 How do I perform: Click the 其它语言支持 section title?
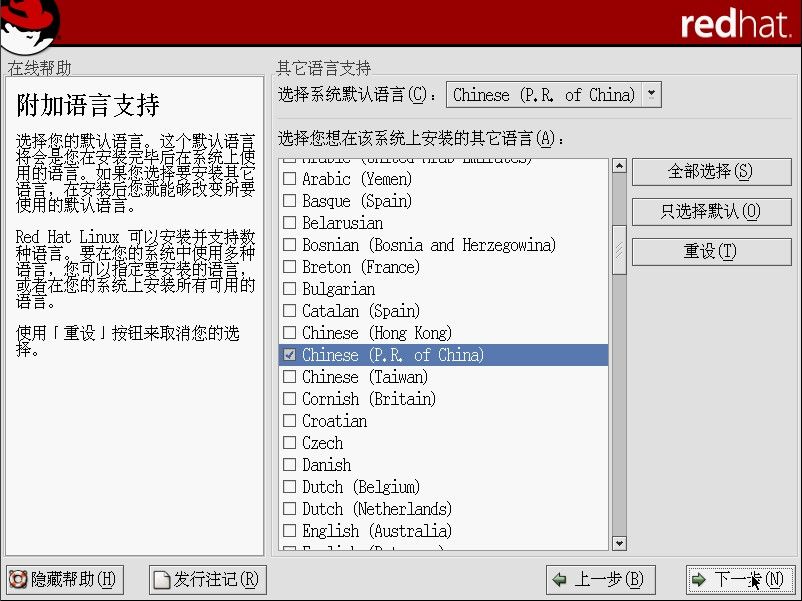click(324, 68)
